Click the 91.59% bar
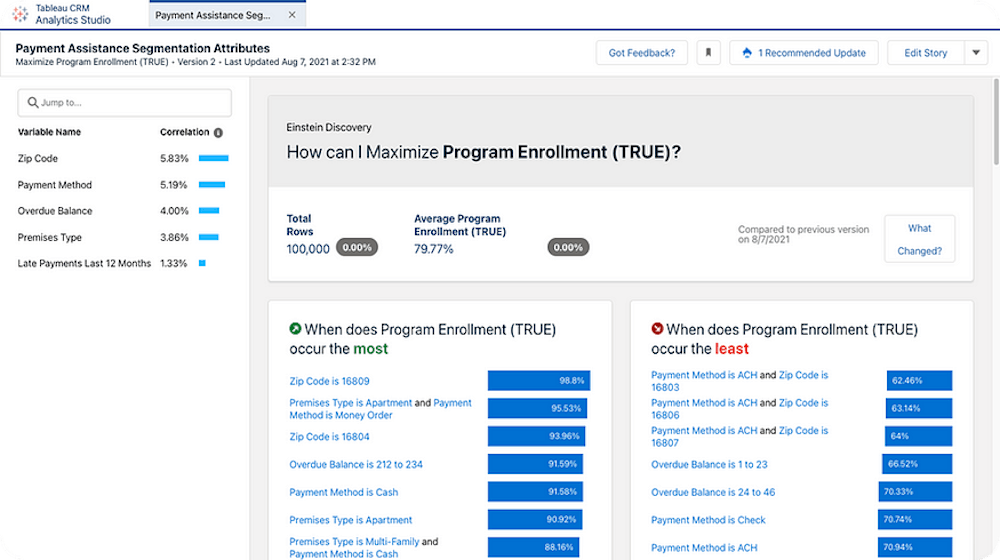 pyautogui.click(x=535, y=464)
